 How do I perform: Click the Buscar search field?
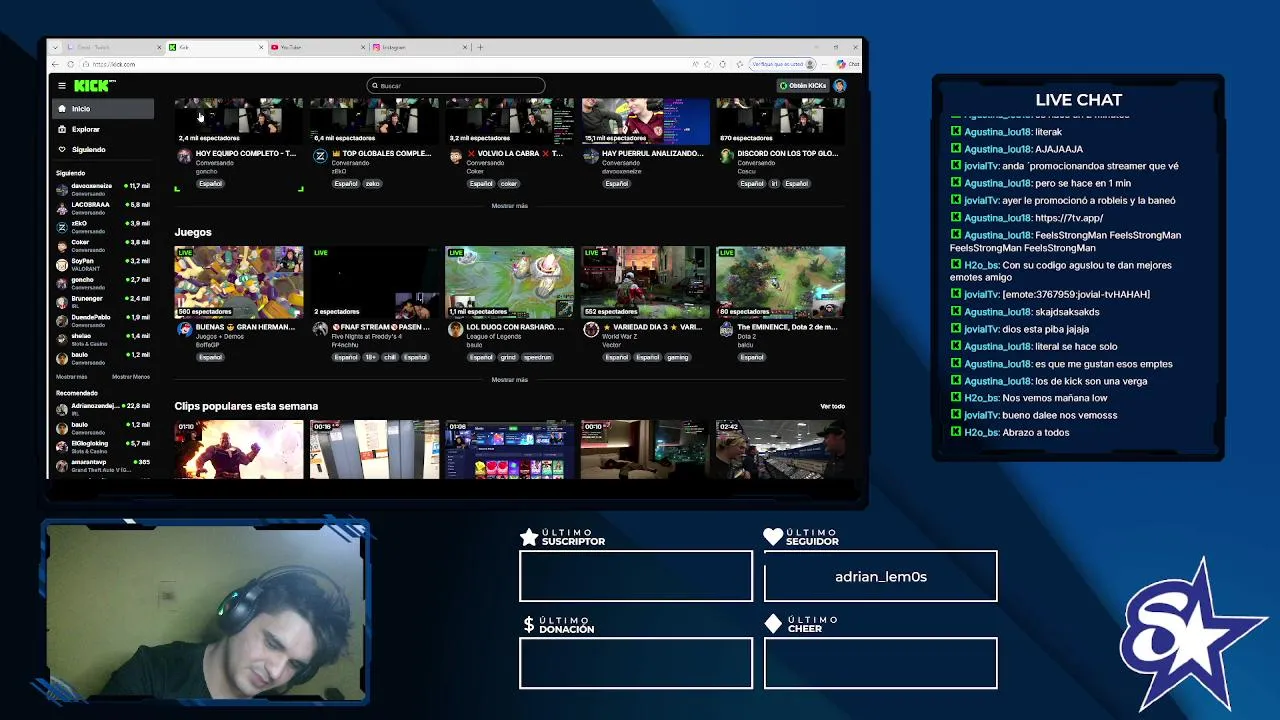coord(456,86)
